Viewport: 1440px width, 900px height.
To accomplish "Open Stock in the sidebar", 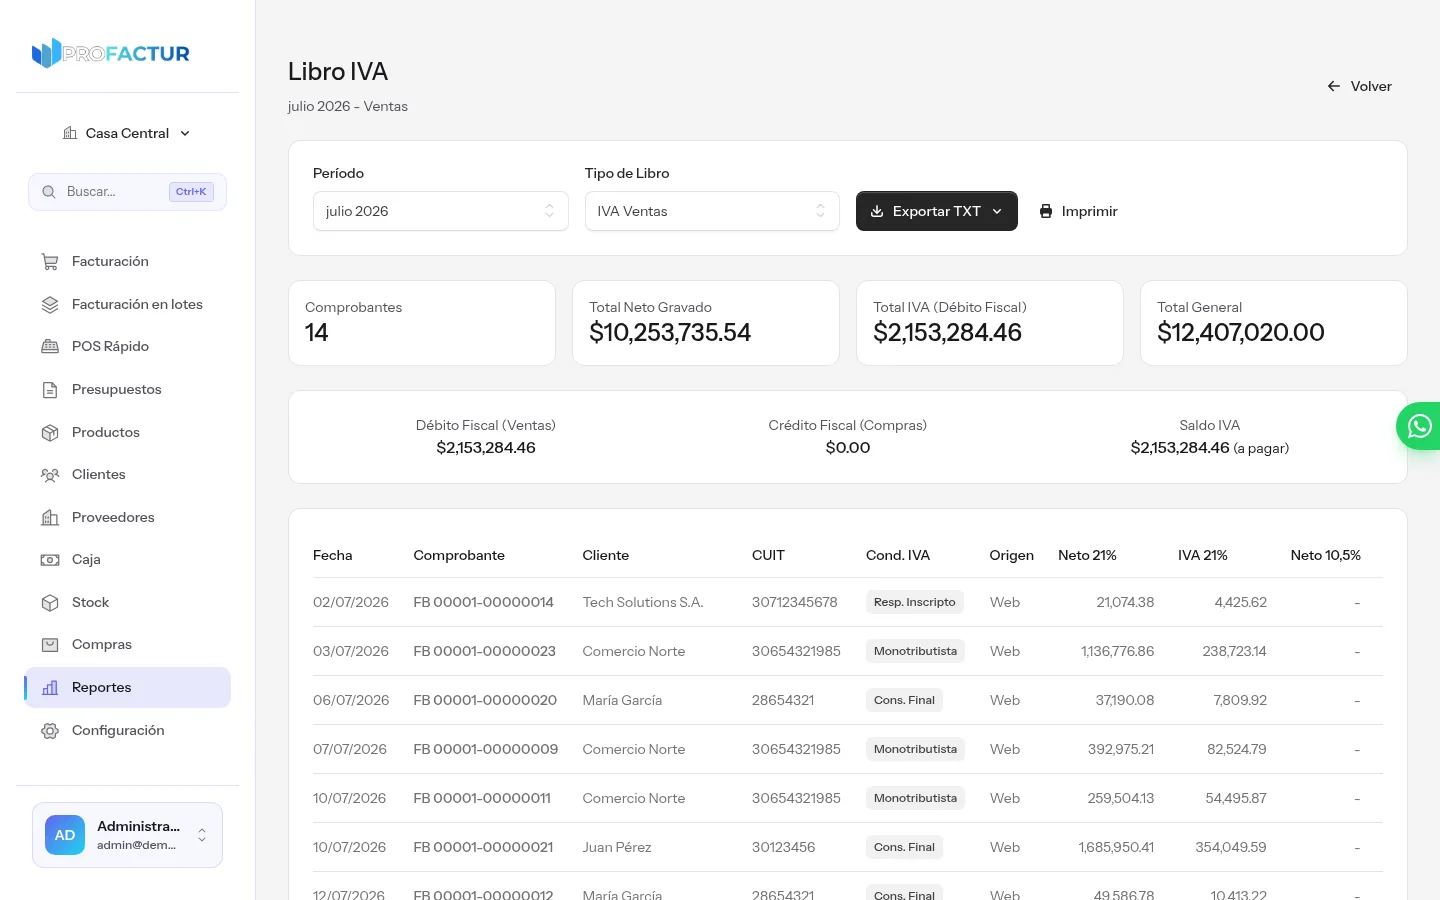I will (x=127, y=602).
